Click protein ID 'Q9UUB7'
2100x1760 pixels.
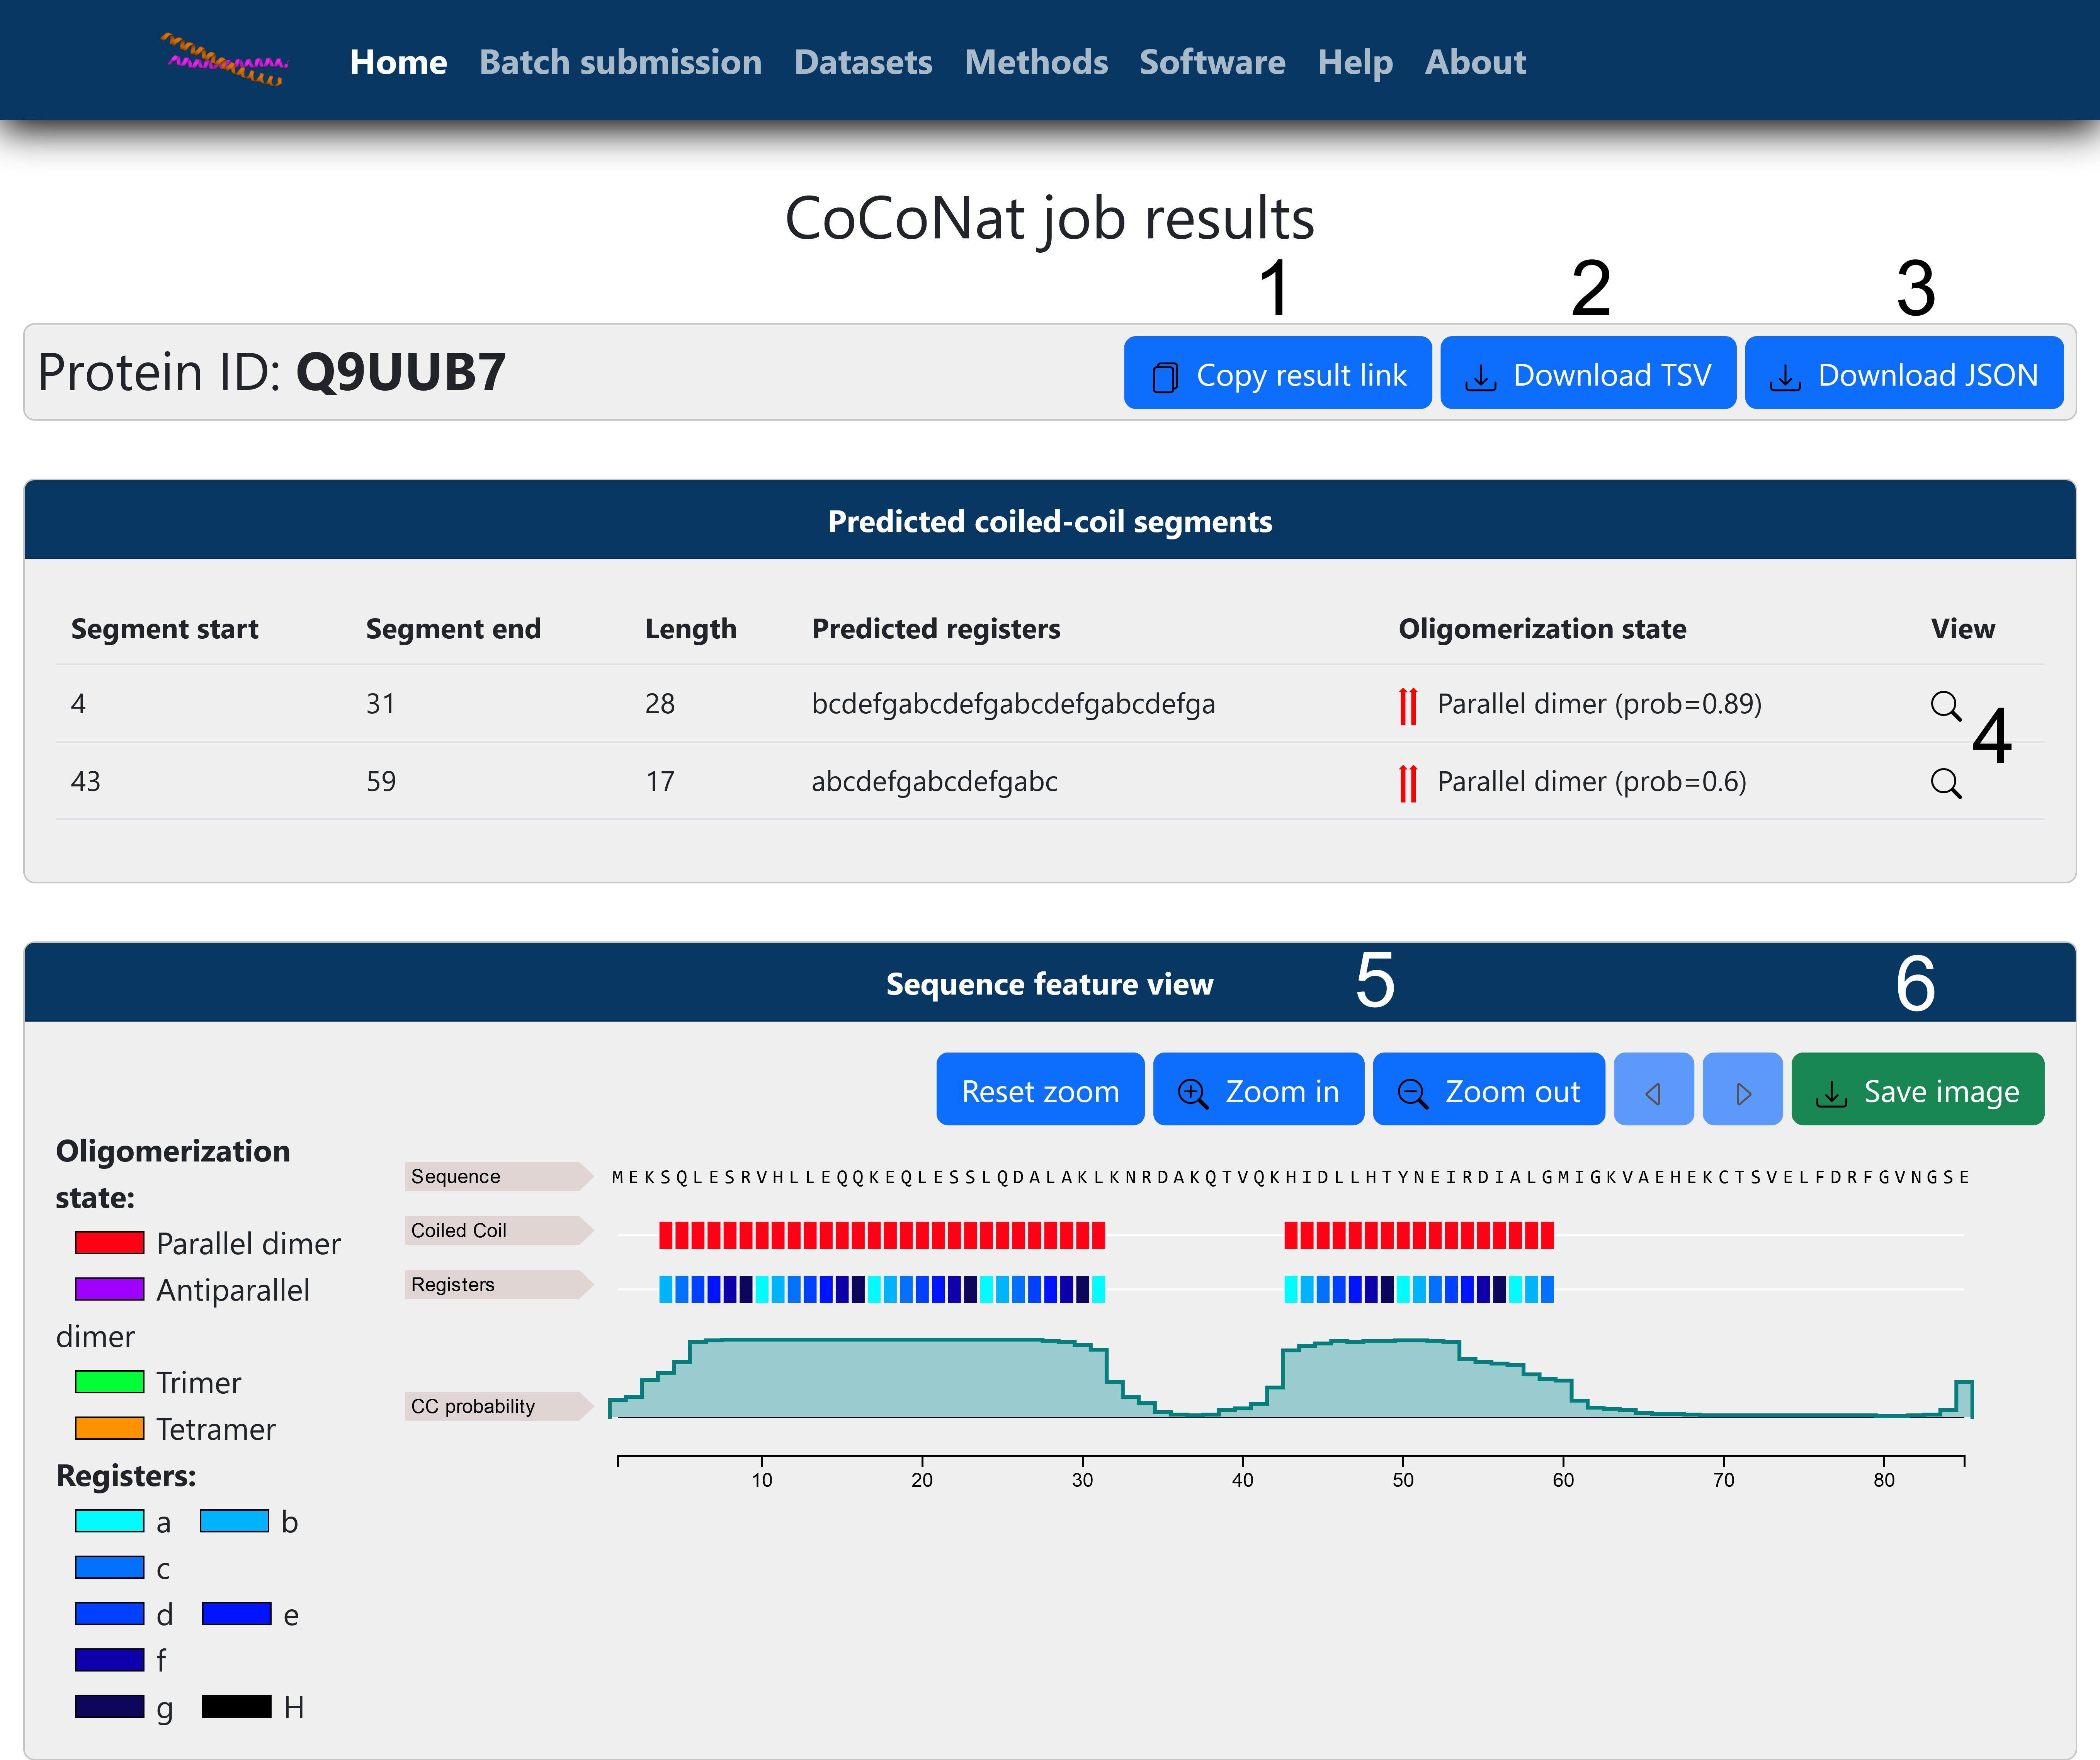[401, 372]
